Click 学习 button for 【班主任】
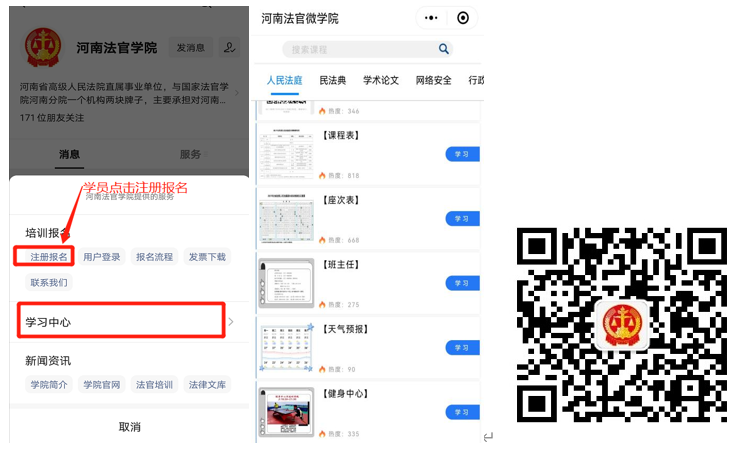745x462 pixels. click(462, 283)
